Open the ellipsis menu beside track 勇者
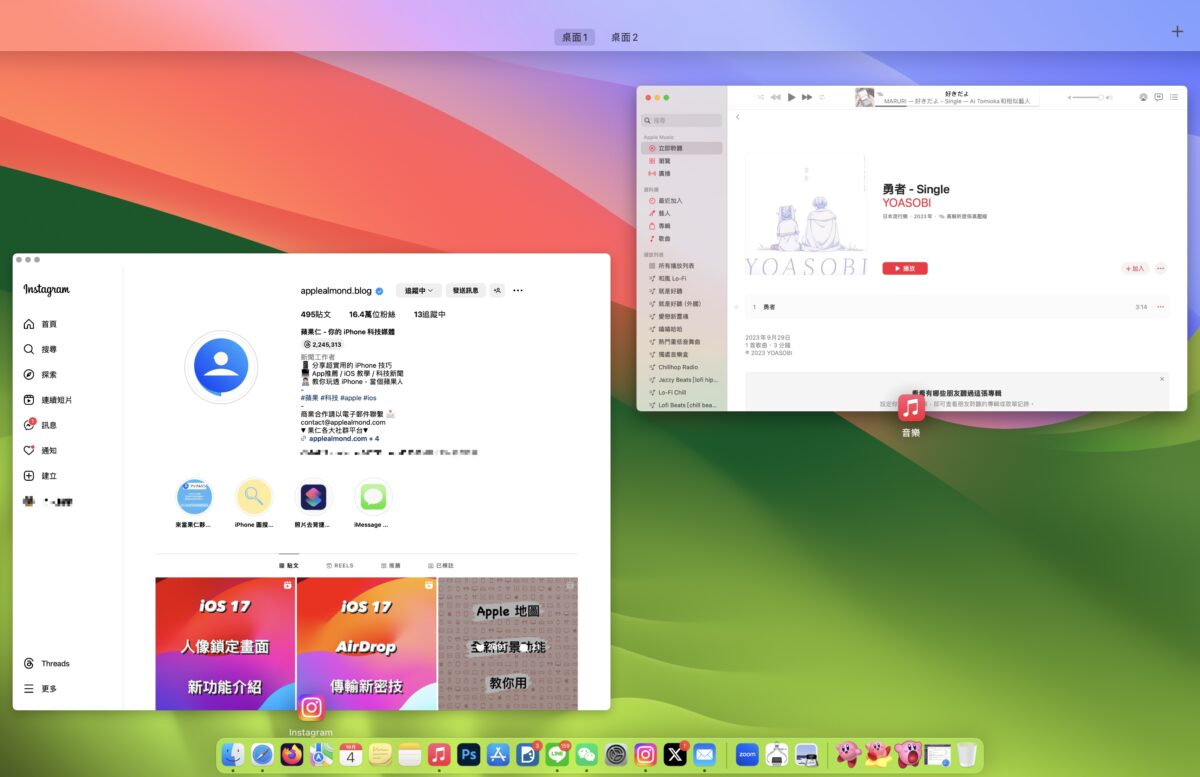 click(x=1160, y=306)
